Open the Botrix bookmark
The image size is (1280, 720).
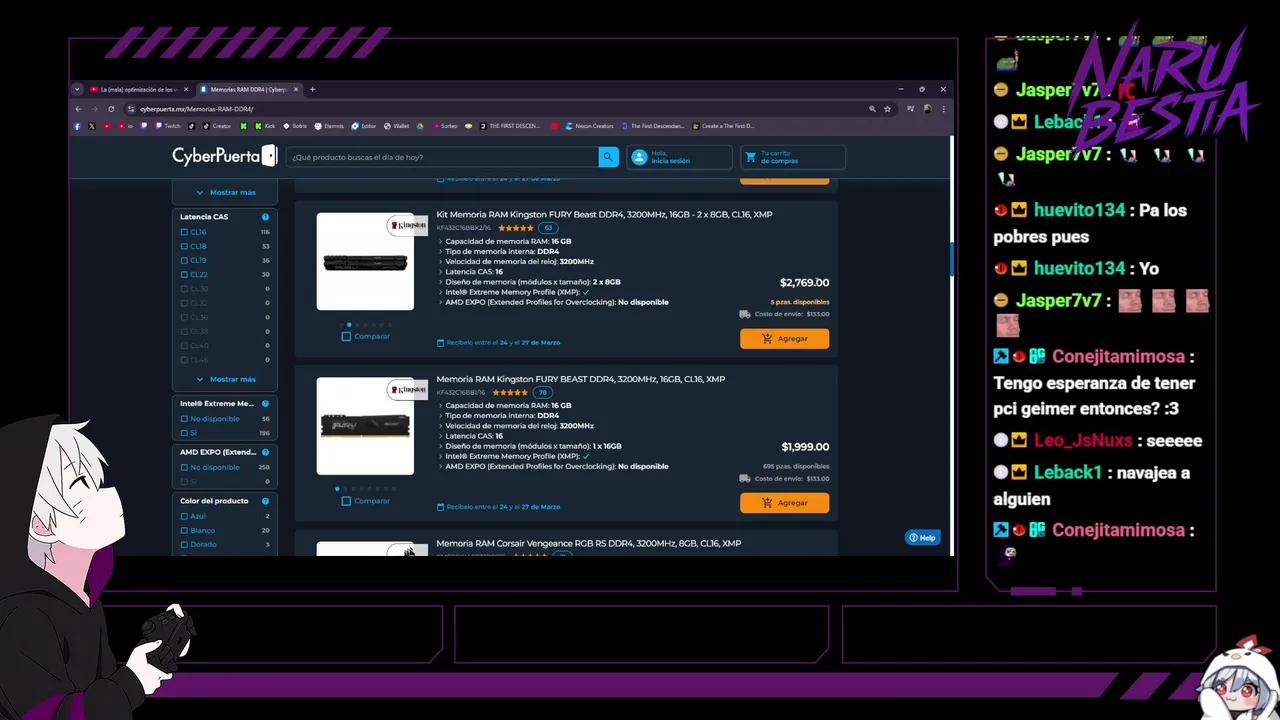click(x=295, y=126)
